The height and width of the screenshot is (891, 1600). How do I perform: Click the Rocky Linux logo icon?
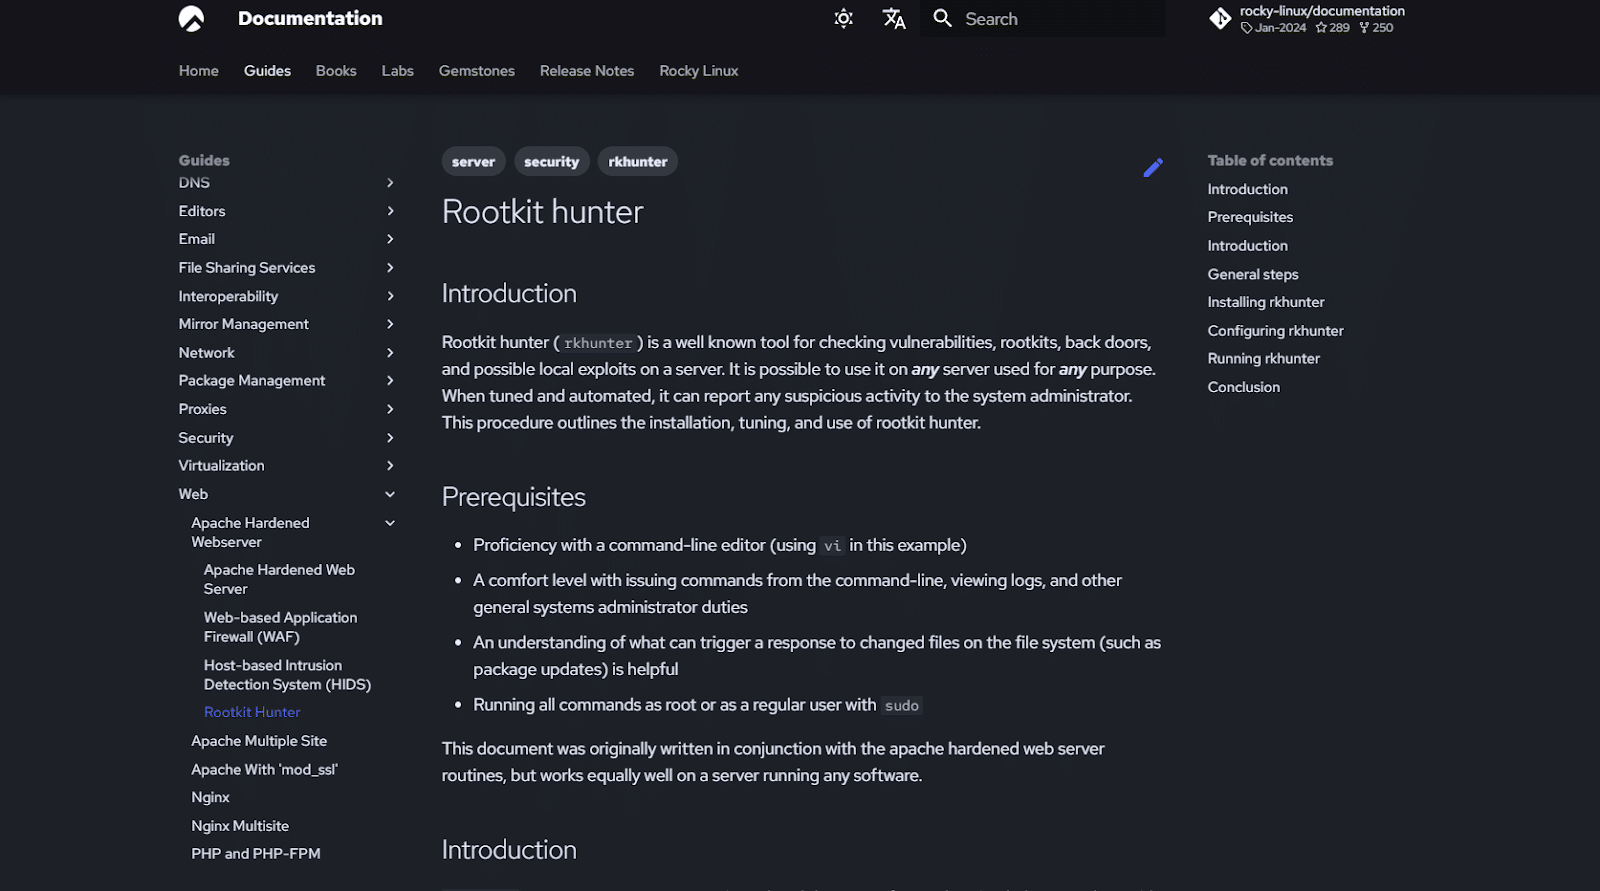click(191, 19)
